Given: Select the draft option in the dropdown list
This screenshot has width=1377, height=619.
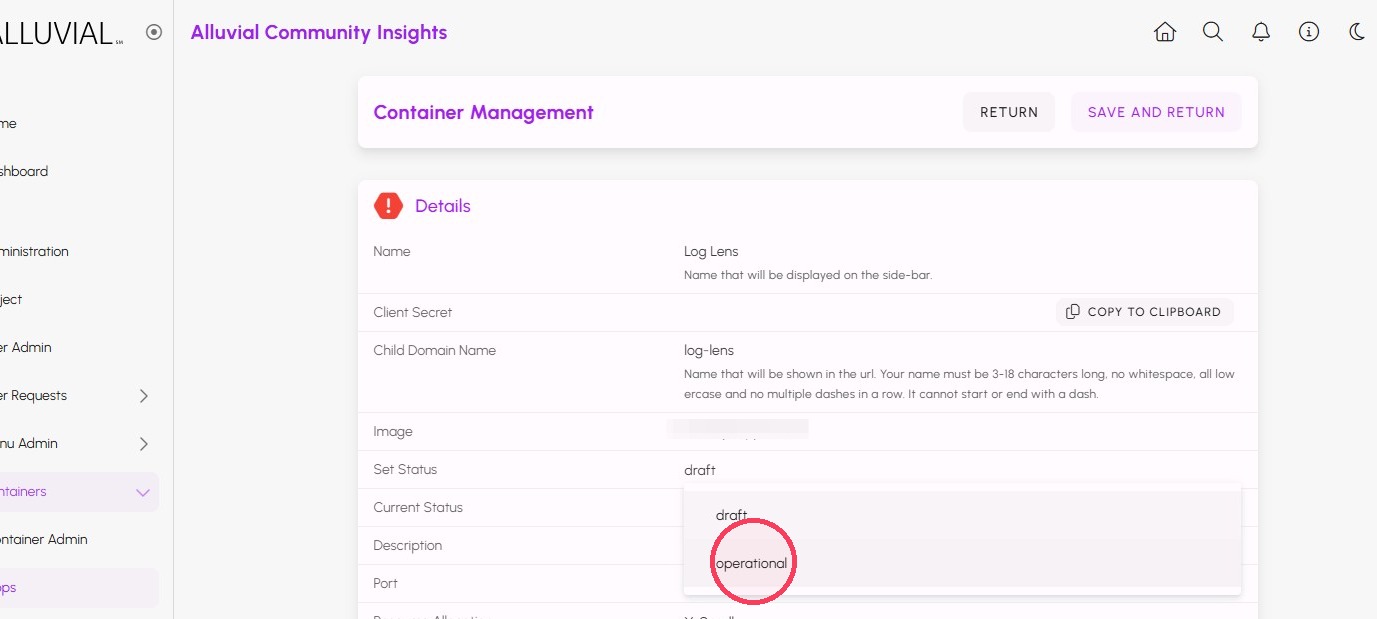Looking at the screenshot, I should [962, 515].
